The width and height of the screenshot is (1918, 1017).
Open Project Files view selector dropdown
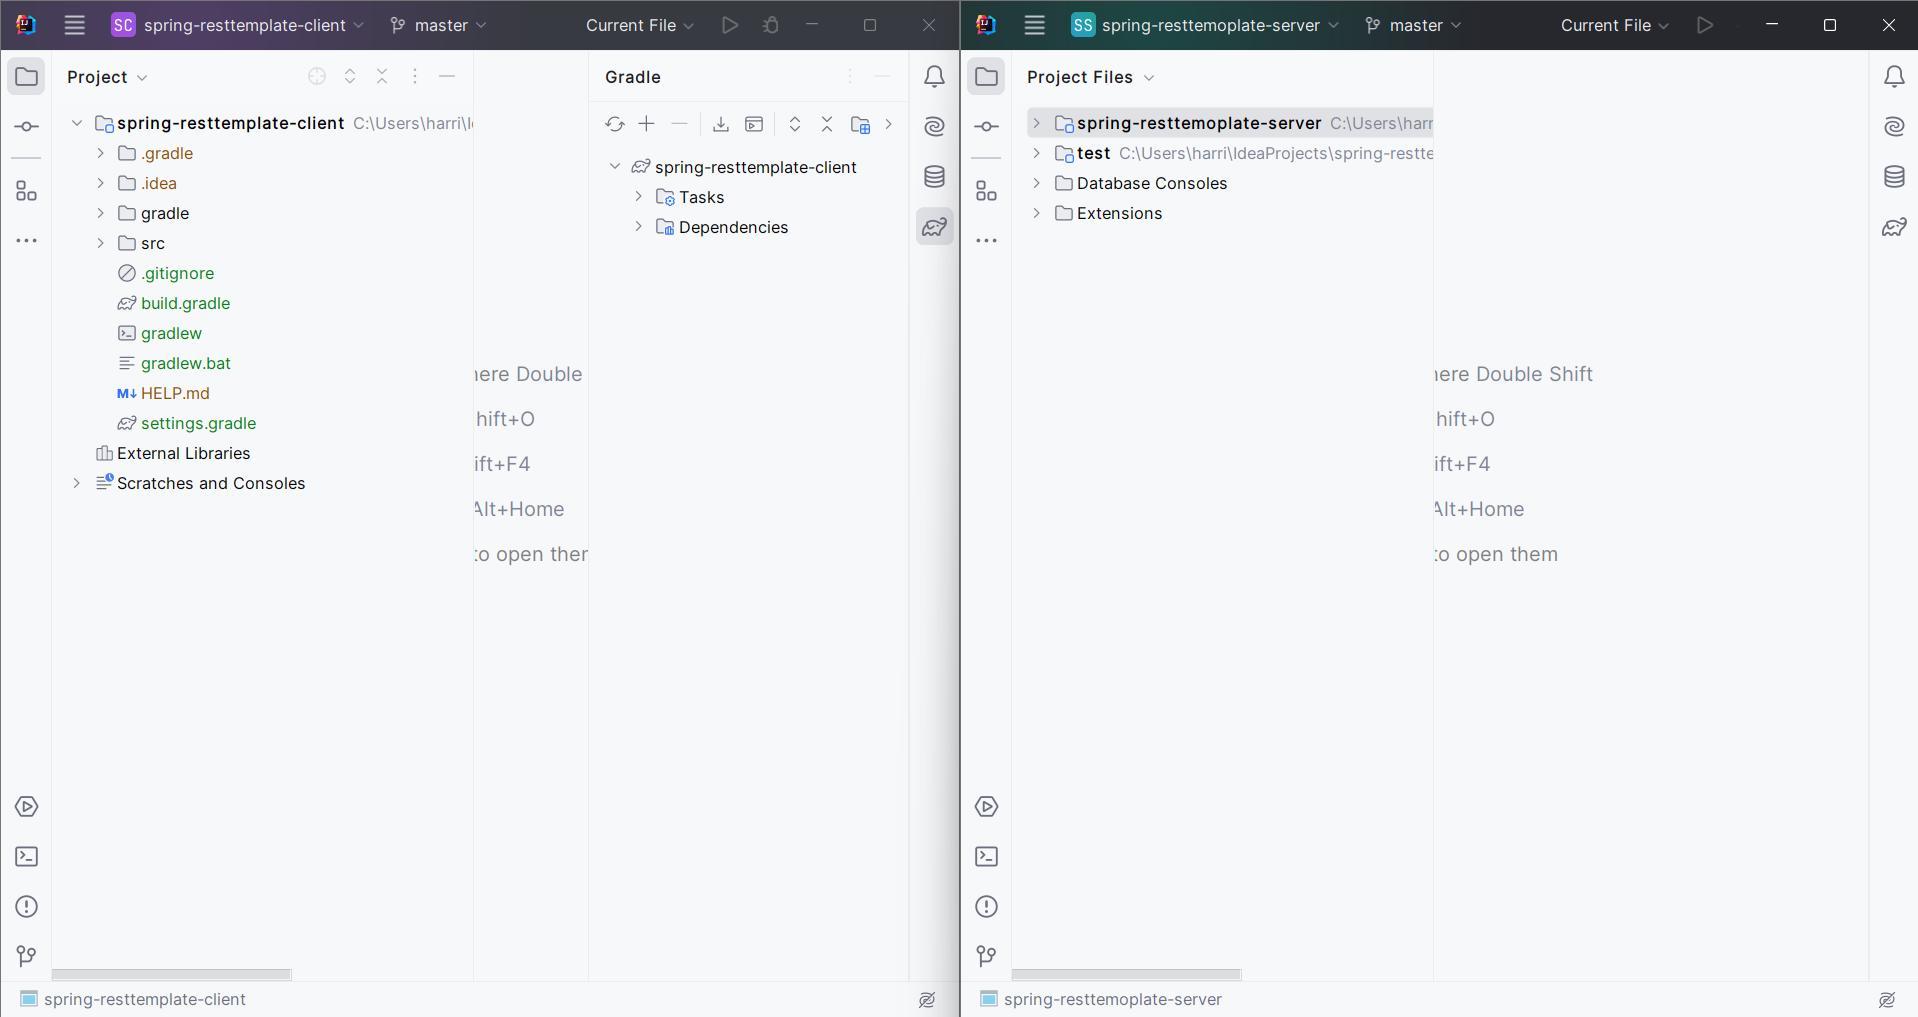pos(1090,77)
